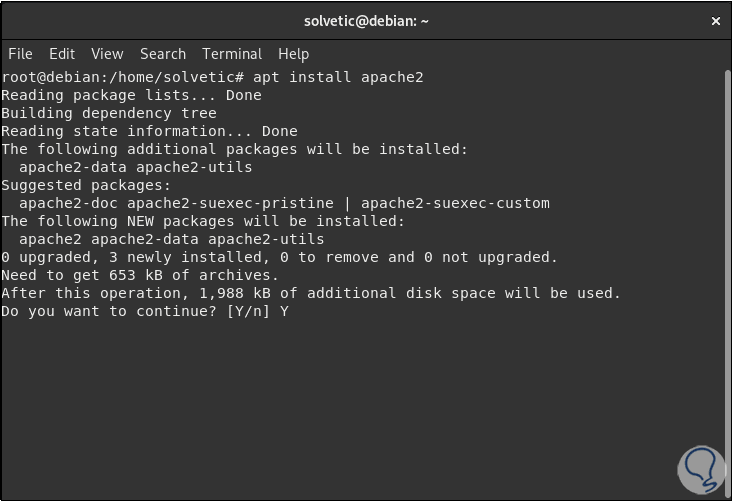This screenshot has height=502, width=733.
Task: Close the terminal window with the X
Action: [716, 21]
